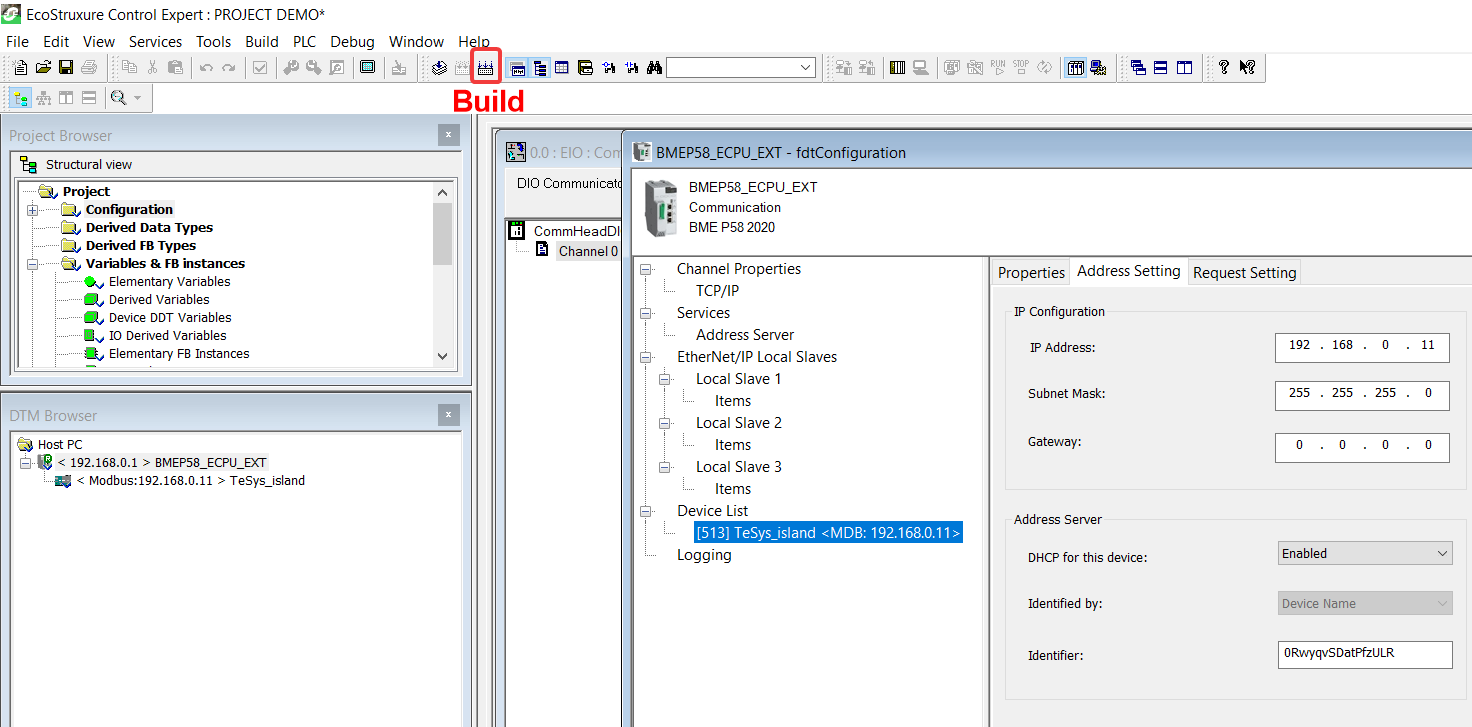Collapse the EtherNet/IP Local Slaves node
1472x727 pixels.
click(x=647, y=357)
